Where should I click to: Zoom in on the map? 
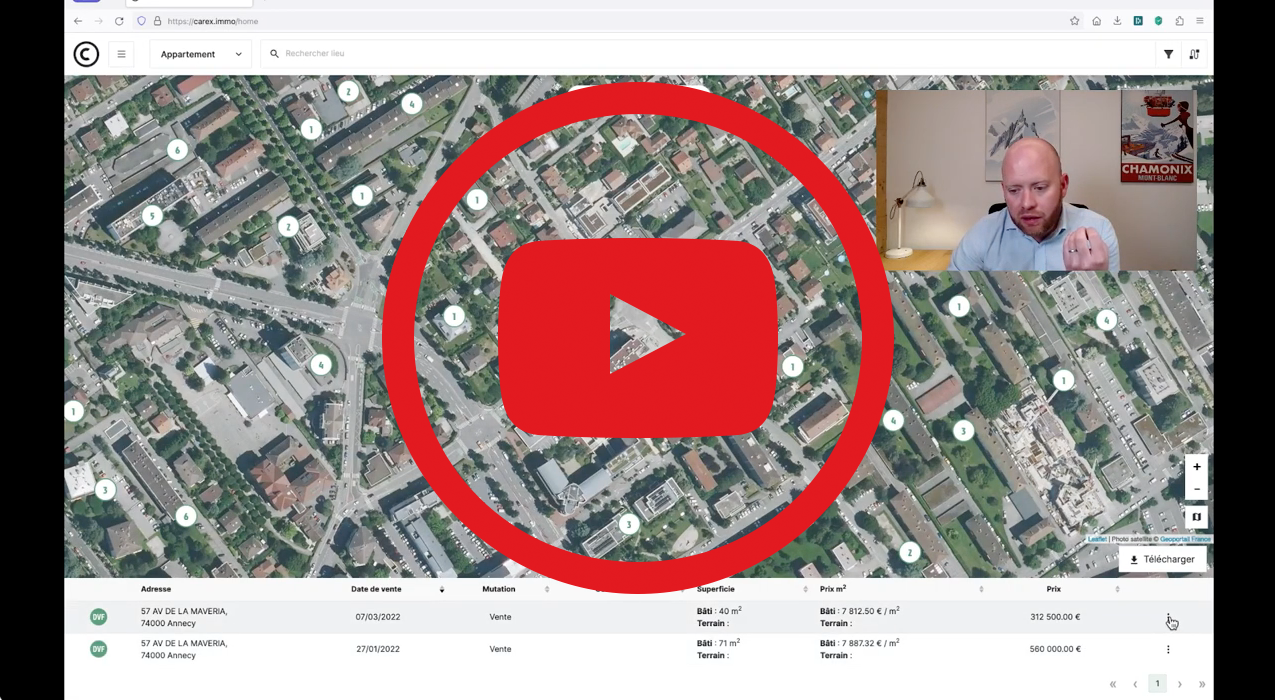coord(1196,467)
